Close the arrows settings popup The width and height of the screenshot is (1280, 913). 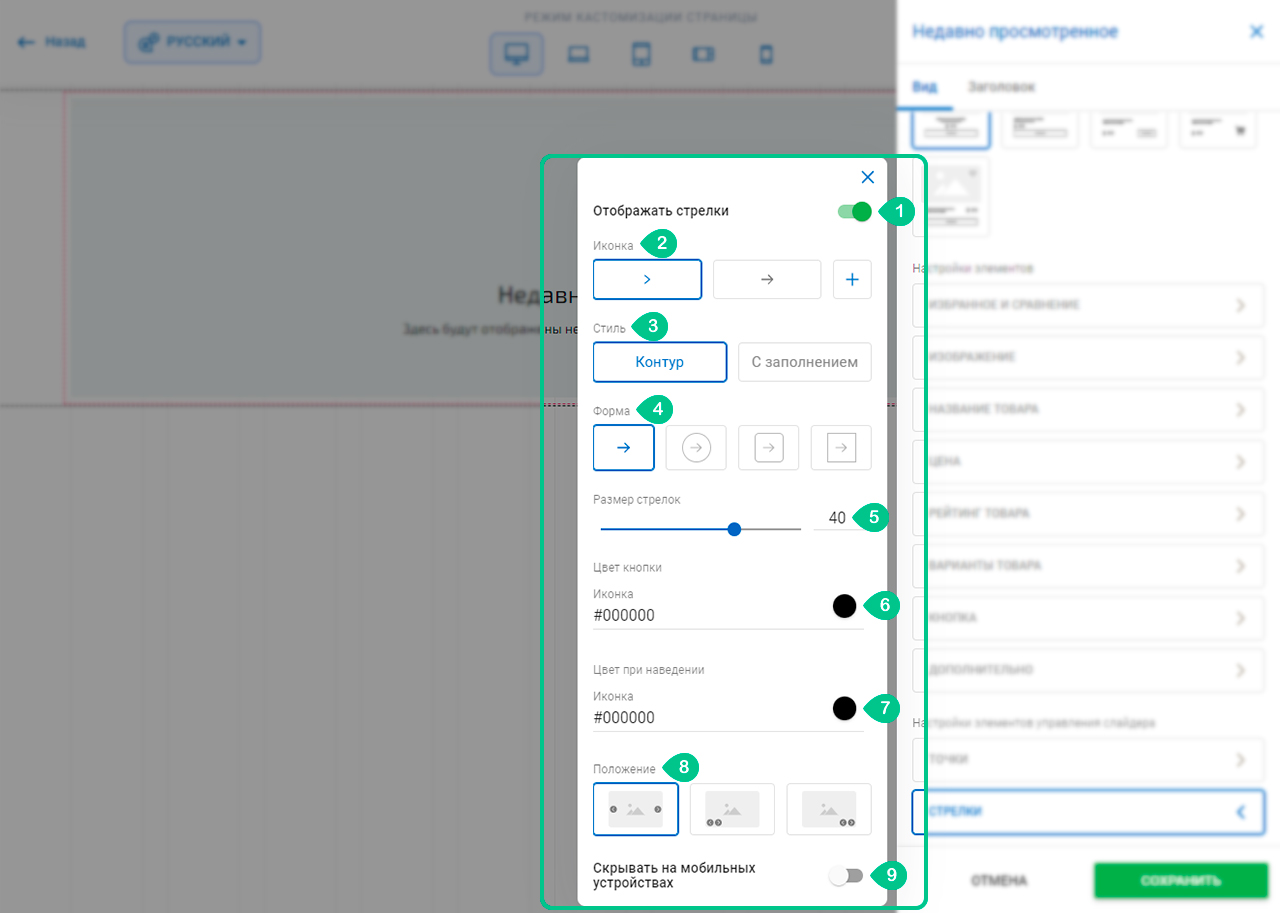(868, 177)
